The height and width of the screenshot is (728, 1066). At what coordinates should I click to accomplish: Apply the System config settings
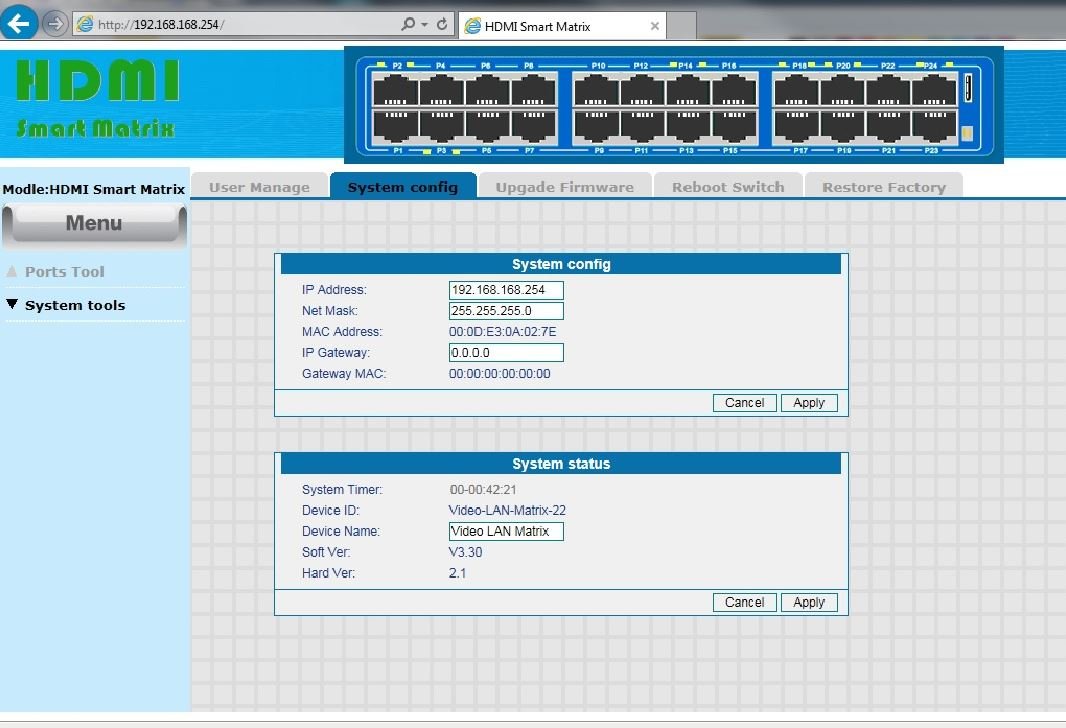808,403
